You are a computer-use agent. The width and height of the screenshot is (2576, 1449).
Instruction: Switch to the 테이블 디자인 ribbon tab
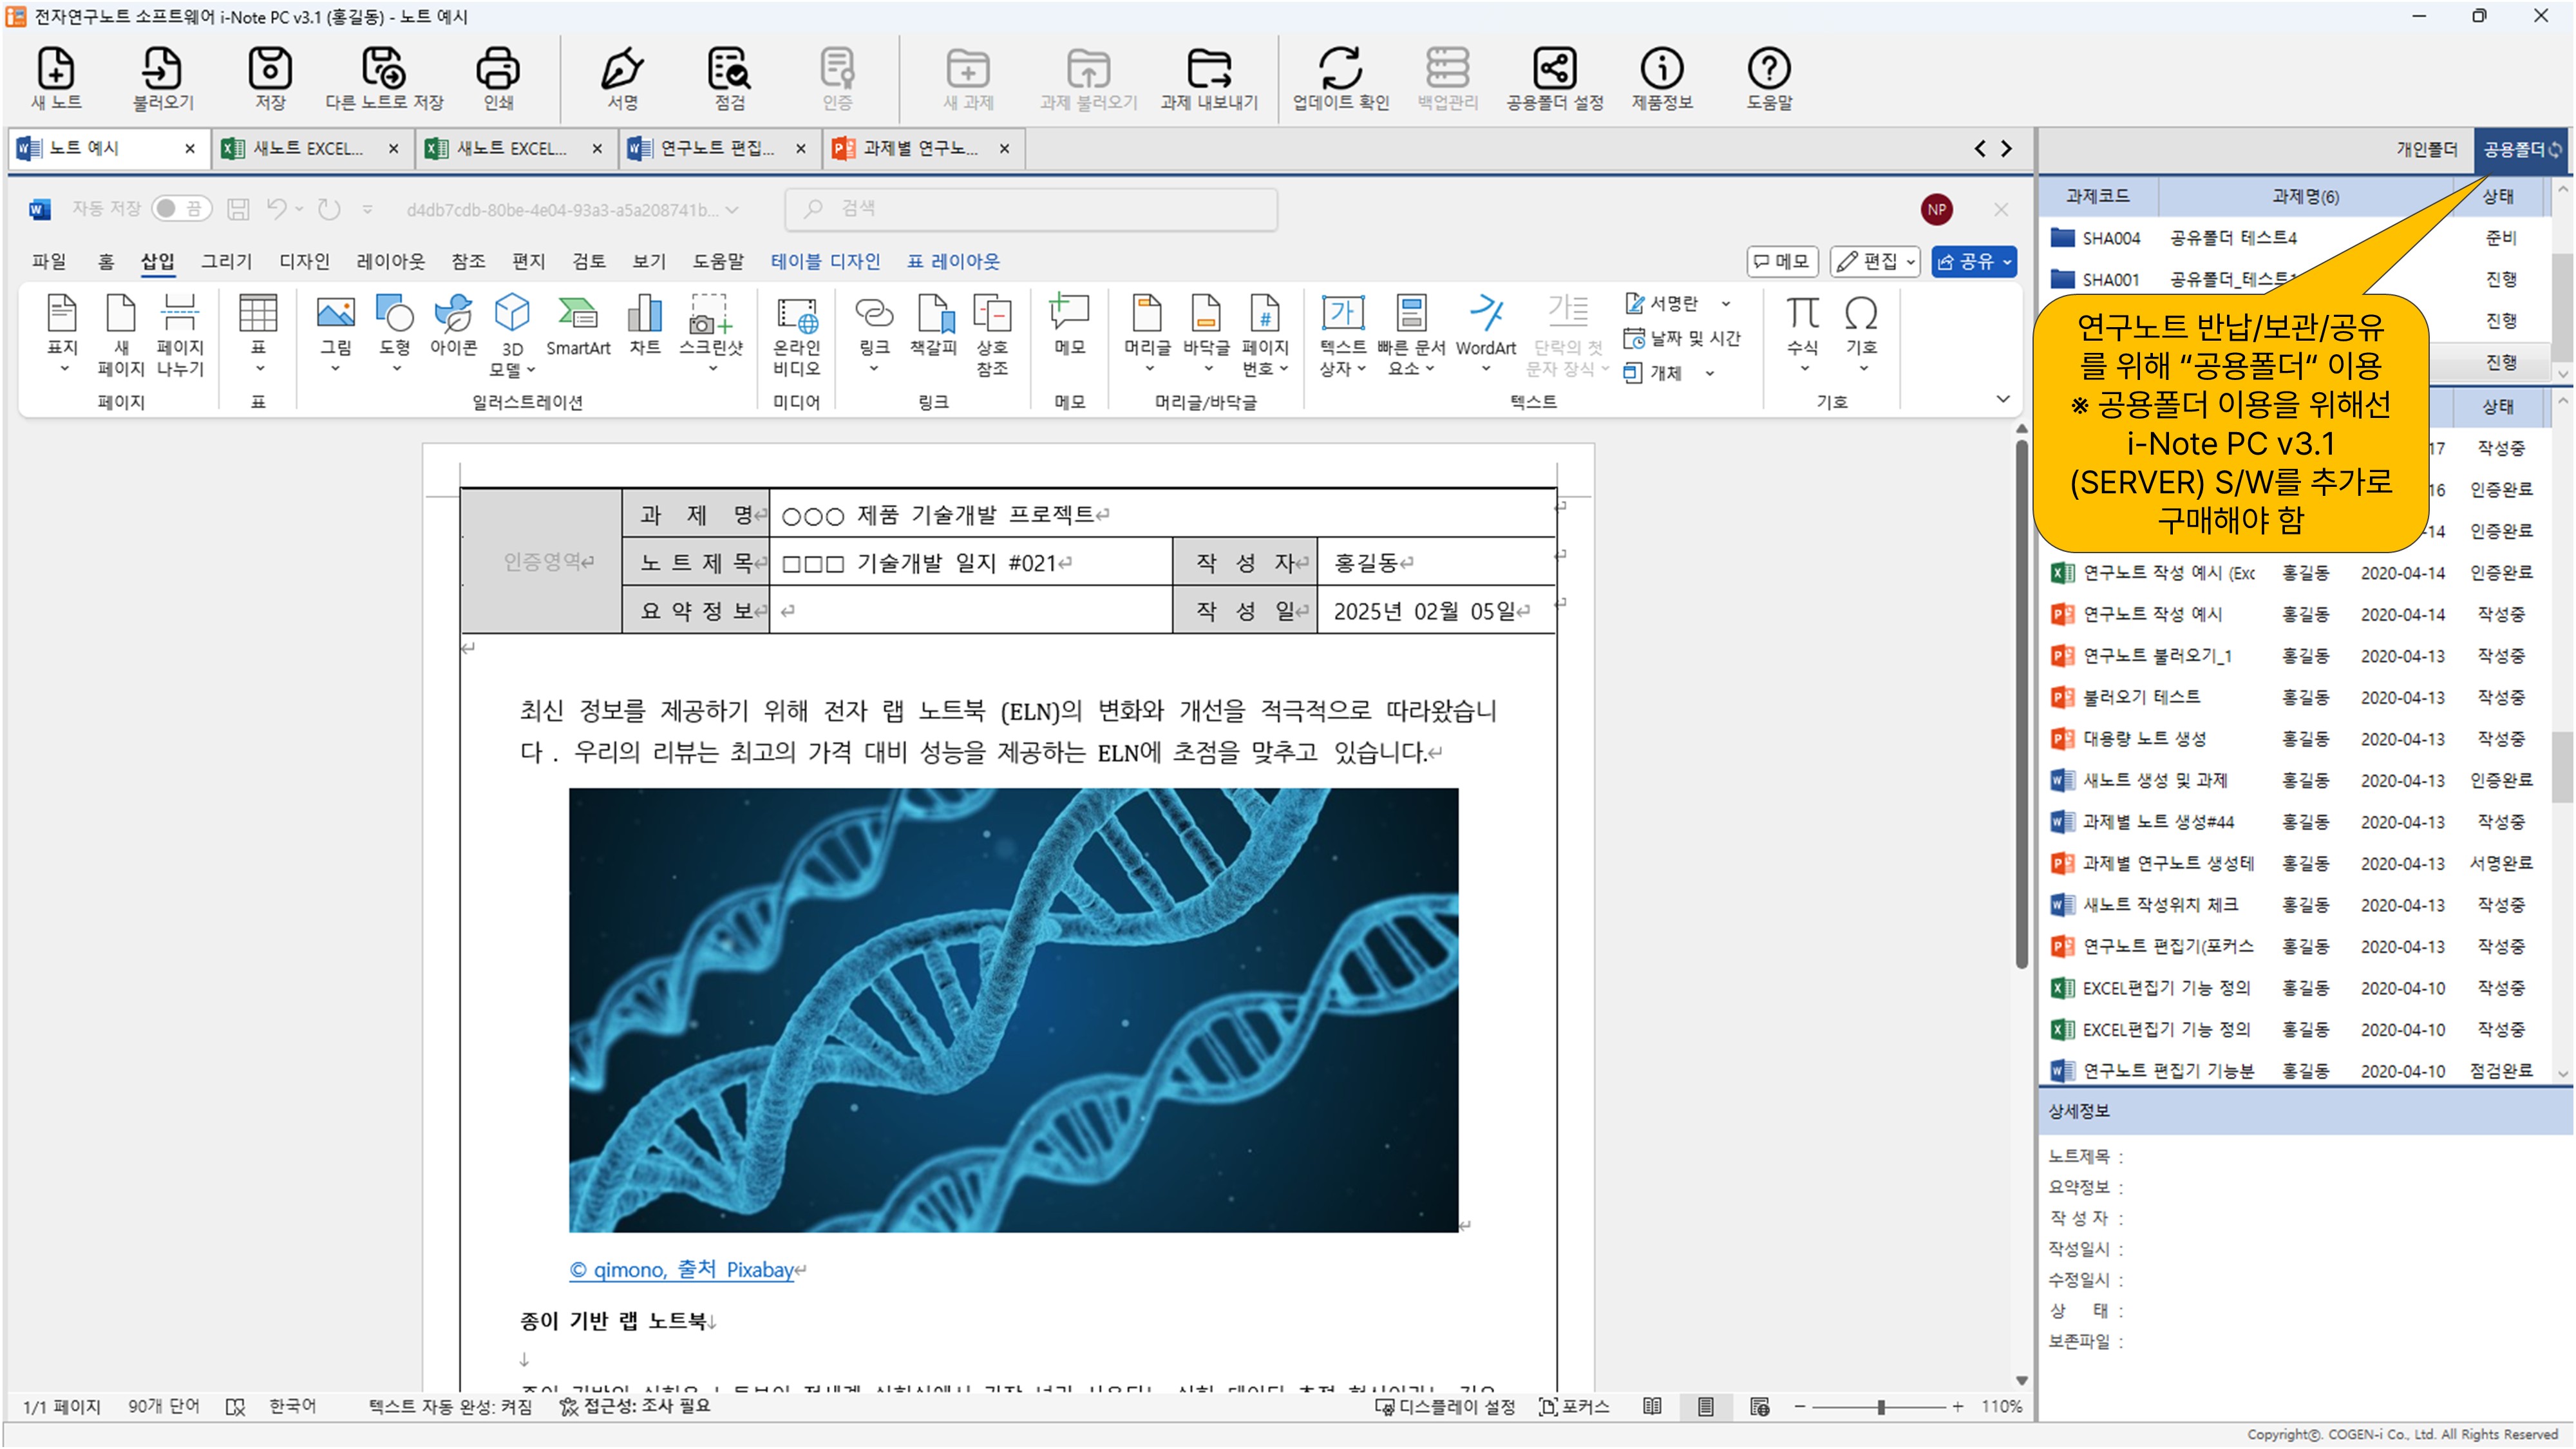click(825, 262)
